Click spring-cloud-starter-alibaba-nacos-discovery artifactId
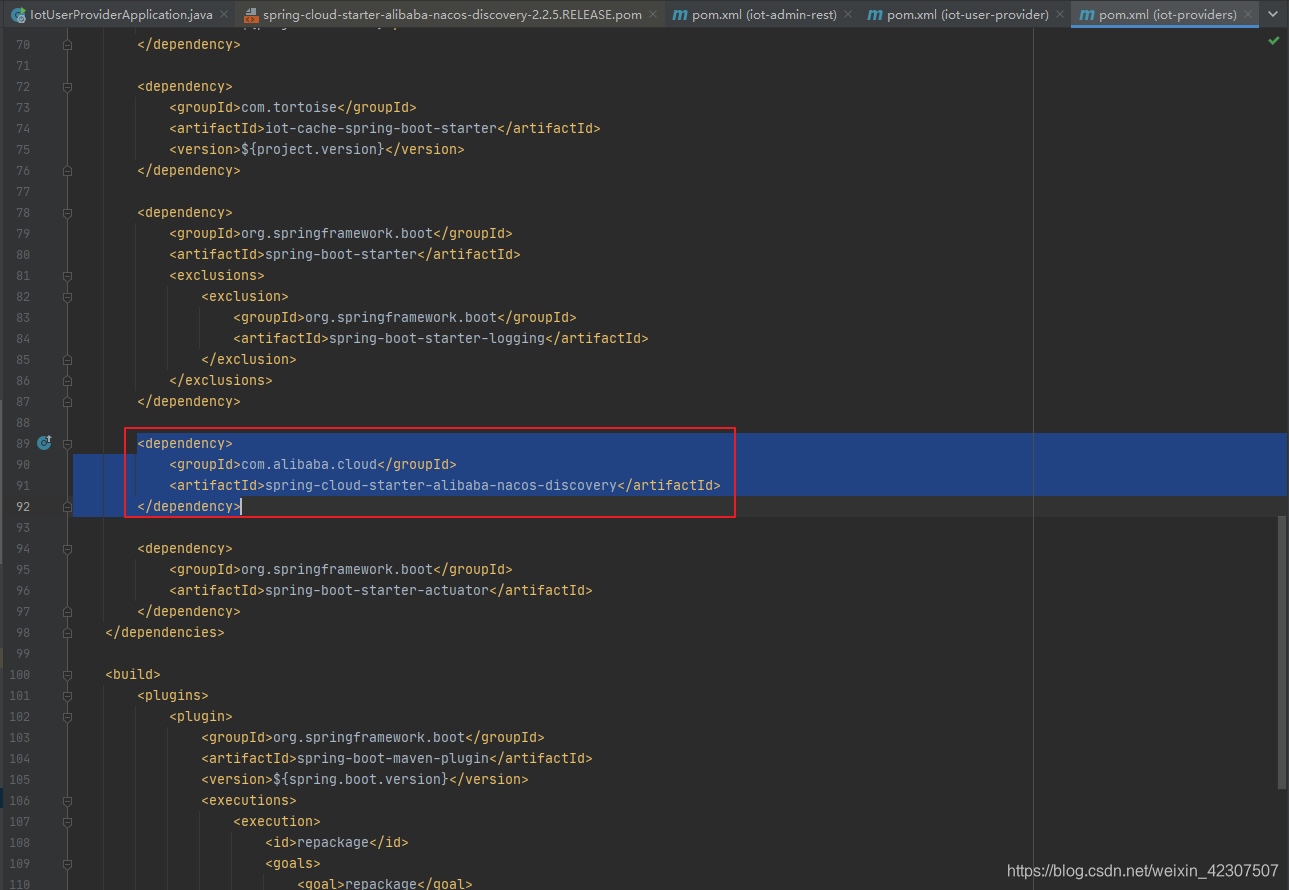This screenshot has width=1289, height=890. (441, 486)
